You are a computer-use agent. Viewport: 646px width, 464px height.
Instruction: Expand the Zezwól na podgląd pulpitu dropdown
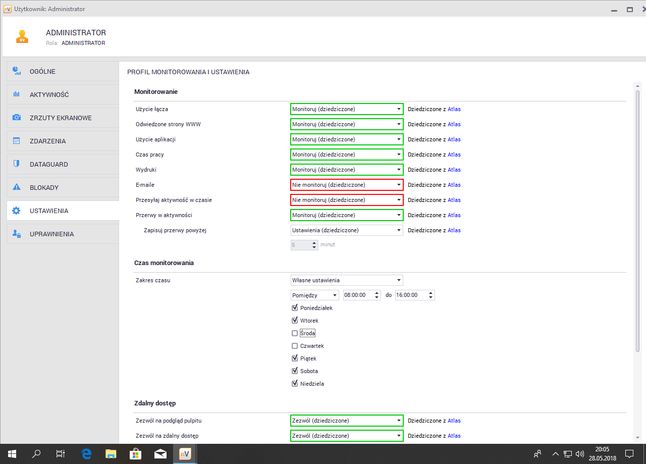[x=346, y=420]
